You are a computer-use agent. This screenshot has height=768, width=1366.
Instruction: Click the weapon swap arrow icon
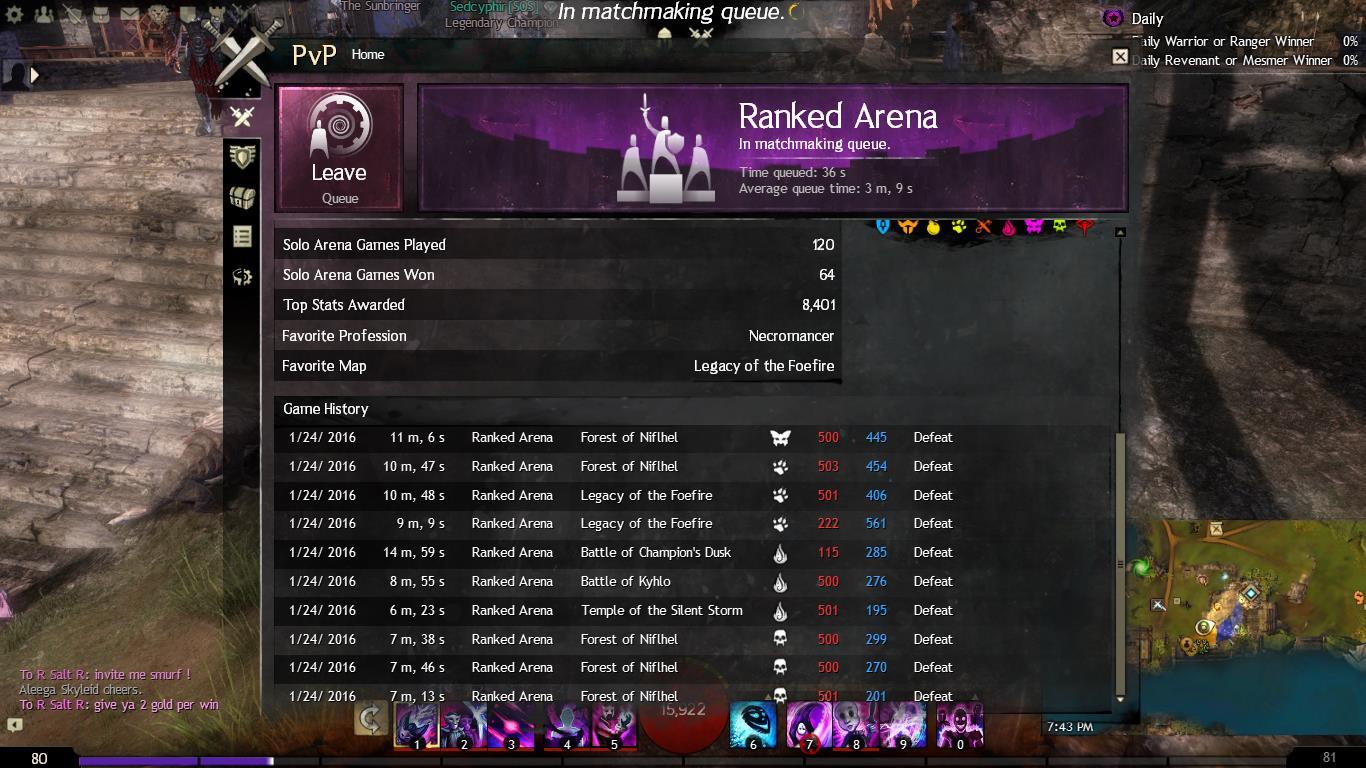371,718
